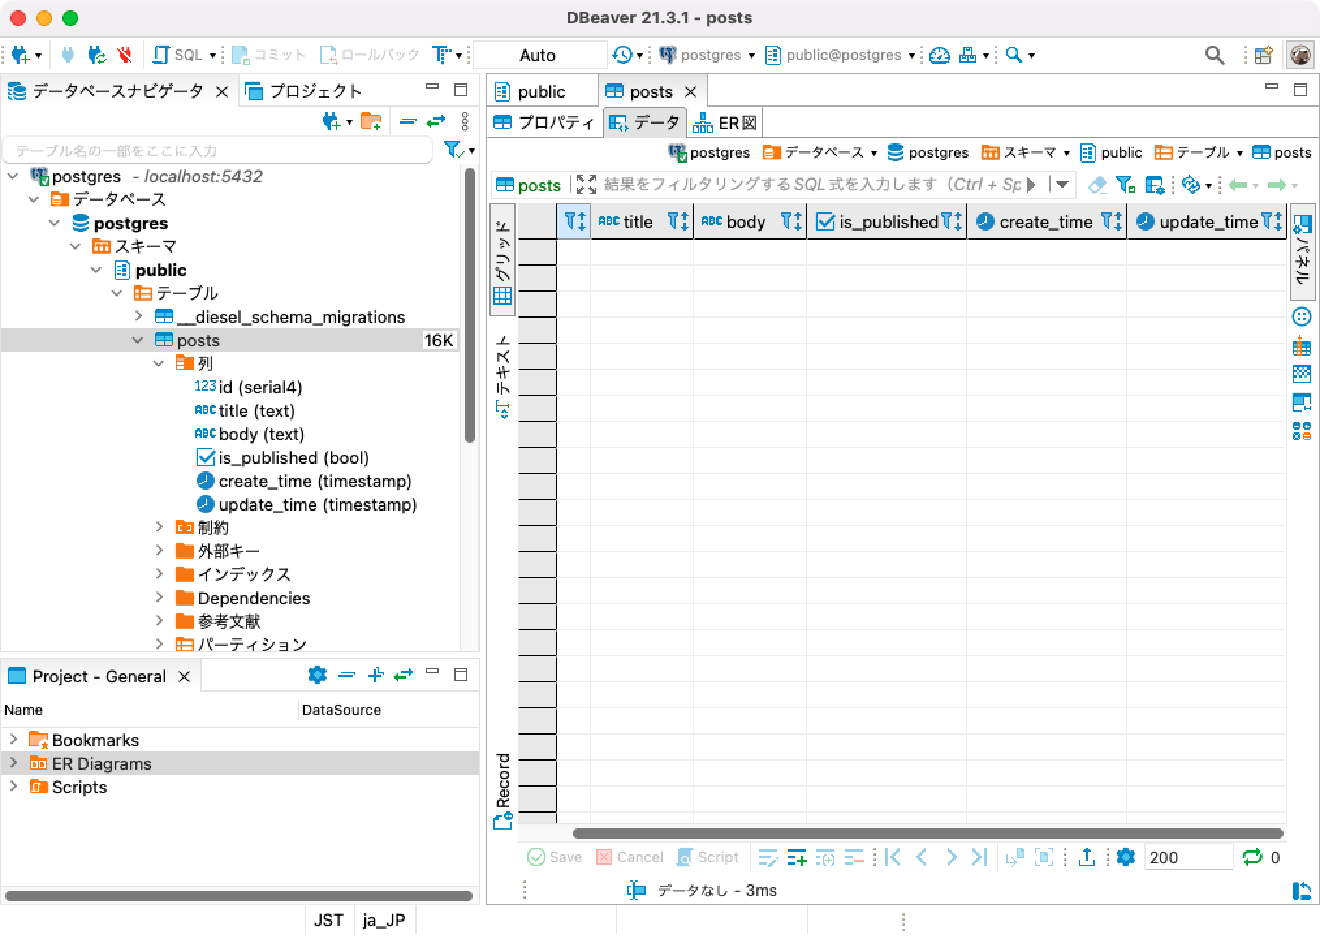
Task: Click the green refresh arrows beside the row count
Action: point(1252,857)
